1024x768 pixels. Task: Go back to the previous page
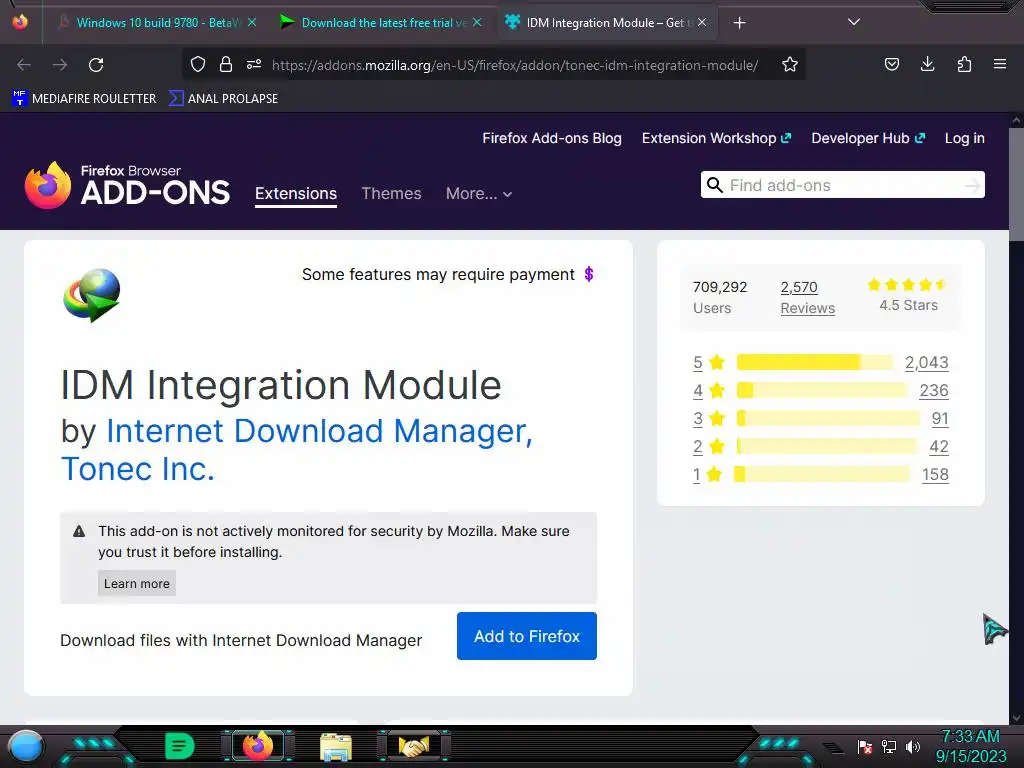(24, 65)
